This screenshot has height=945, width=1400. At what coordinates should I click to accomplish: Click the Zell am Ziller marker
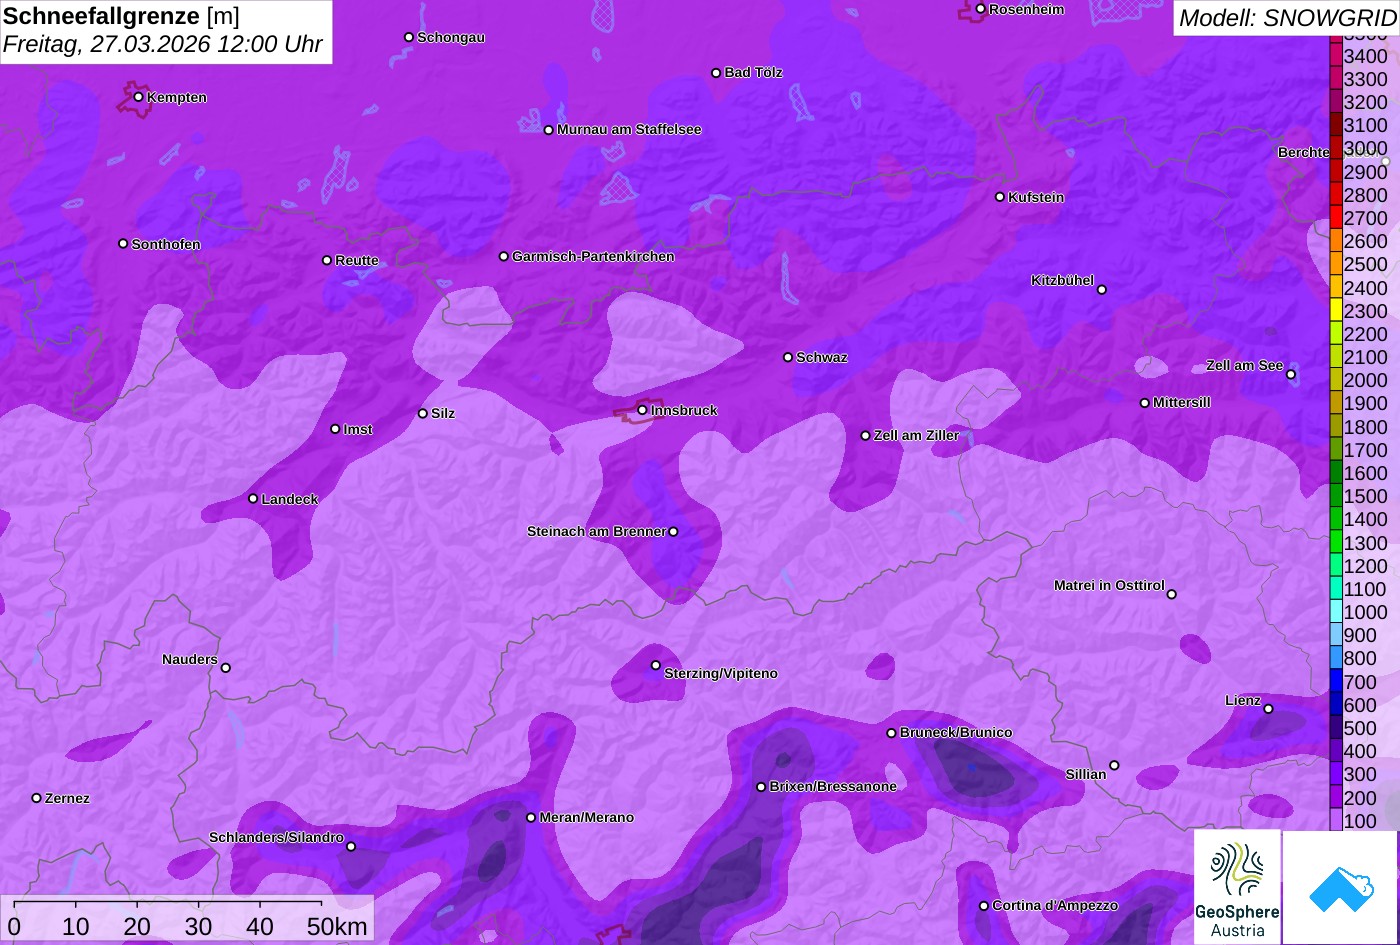click(x=865, y=436)
